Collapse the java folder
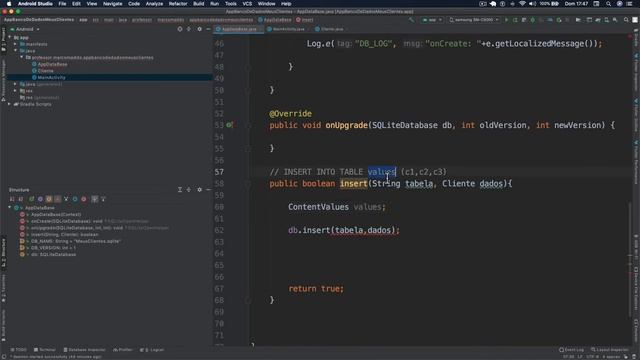This screenshot has width=640, height=360. click(16, 51)
